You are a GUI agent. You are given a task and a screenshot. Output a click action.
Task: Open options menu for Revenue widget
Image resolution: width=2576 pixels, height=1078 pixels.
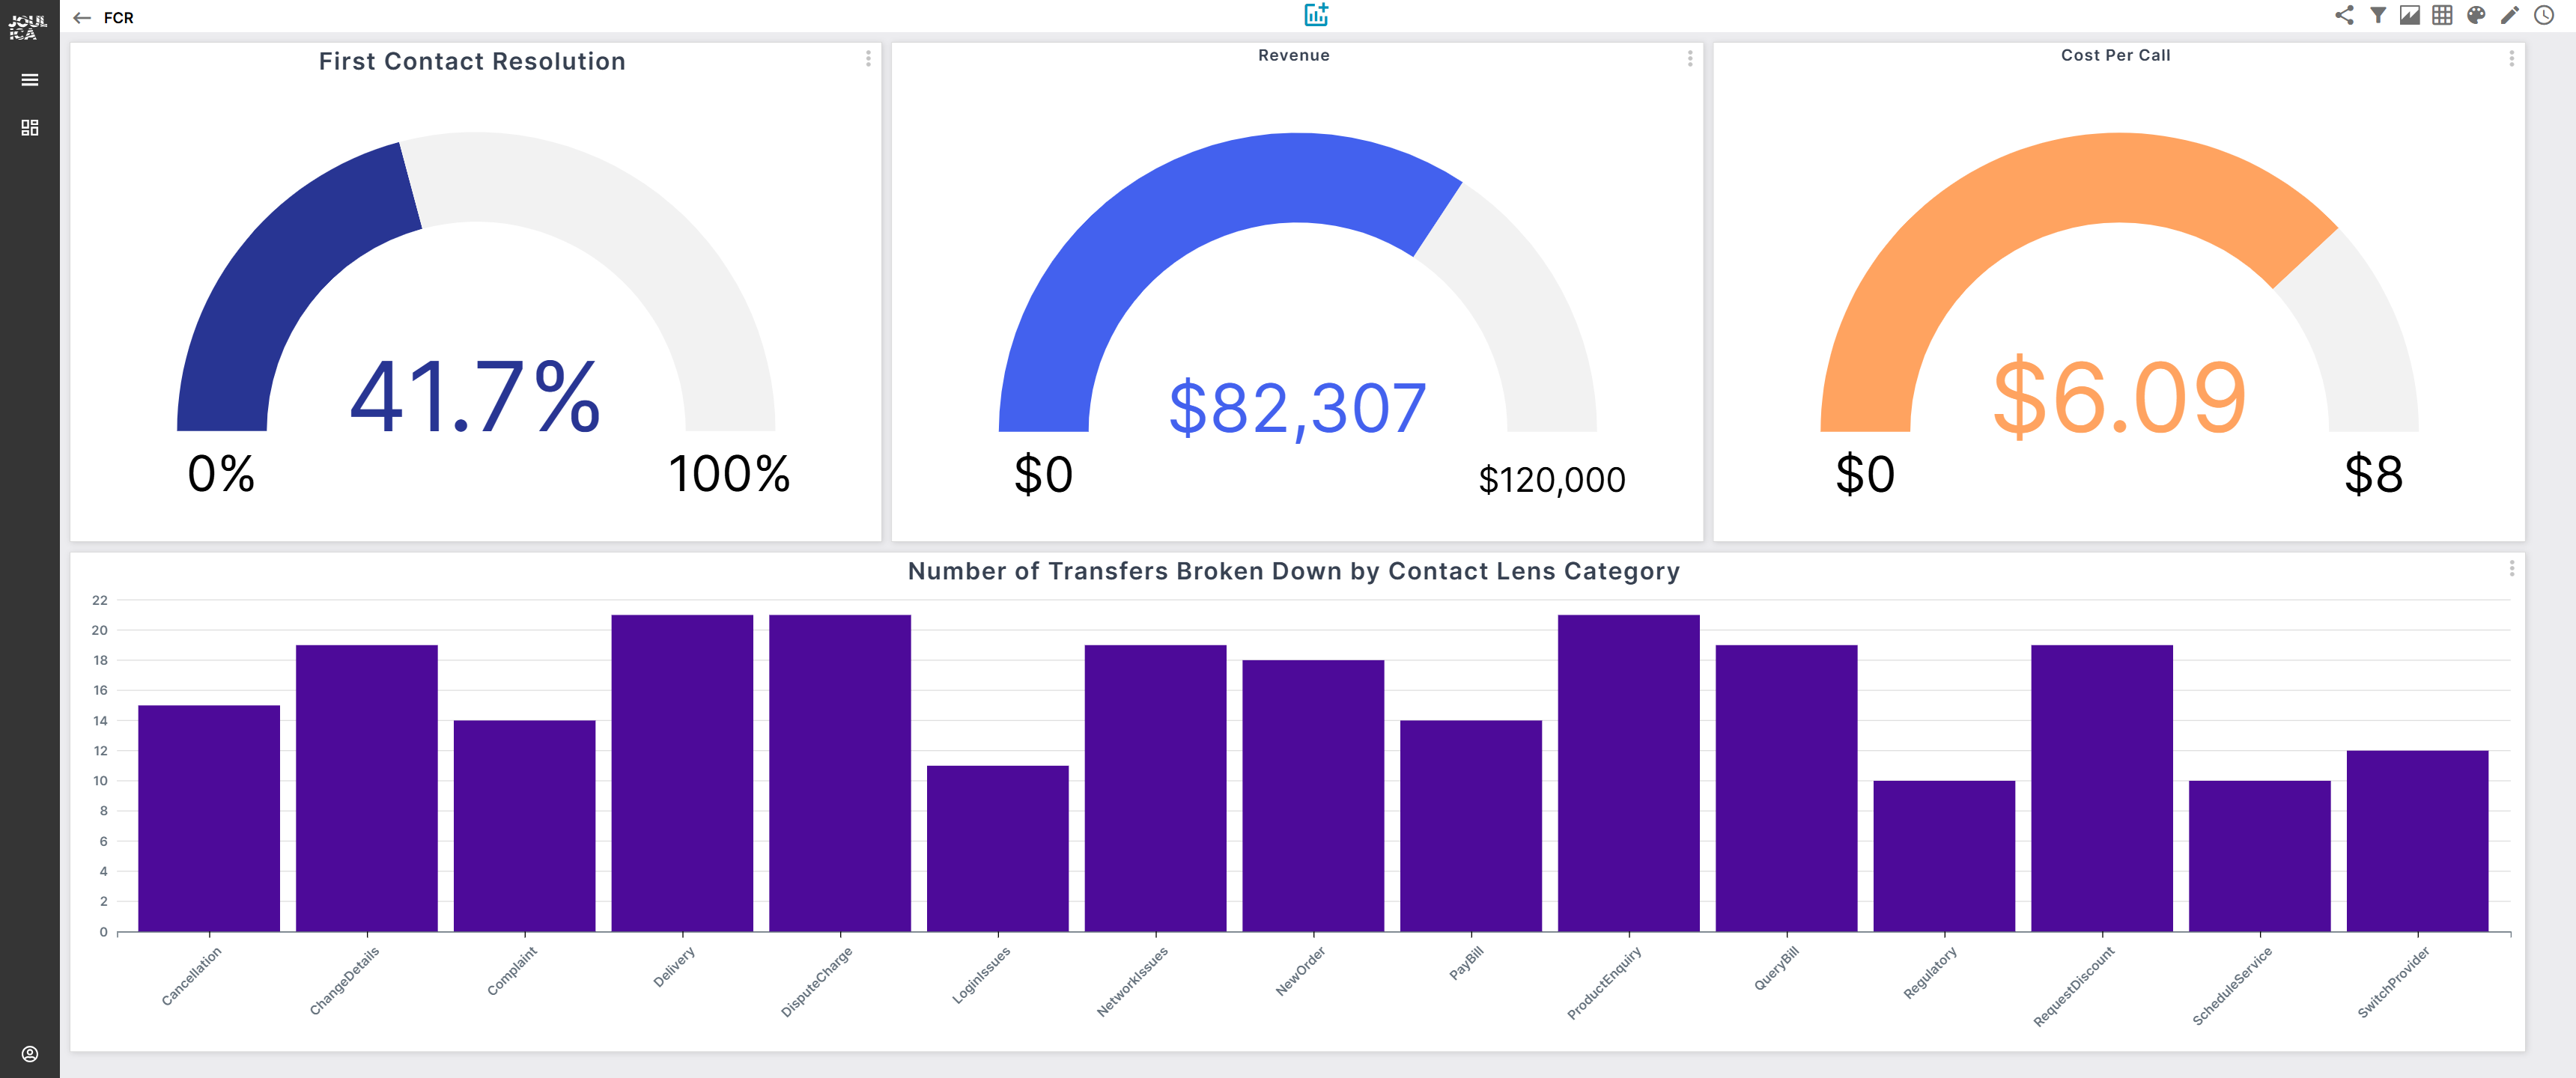point(1690,59)
